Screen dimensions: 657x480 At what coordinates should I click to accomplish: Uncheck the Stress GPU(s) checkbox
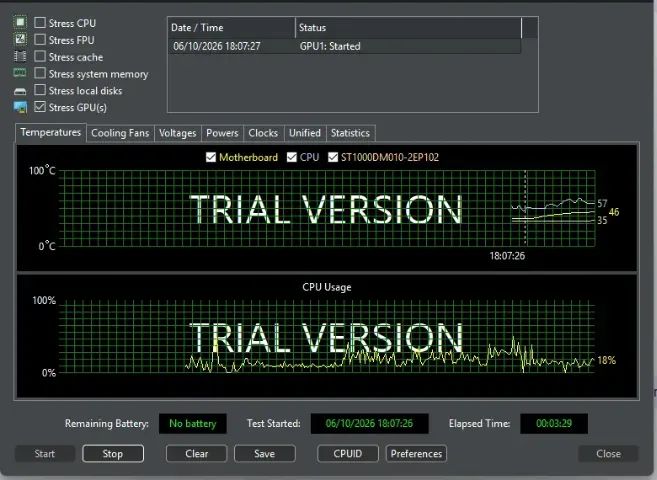coord(40,107)
